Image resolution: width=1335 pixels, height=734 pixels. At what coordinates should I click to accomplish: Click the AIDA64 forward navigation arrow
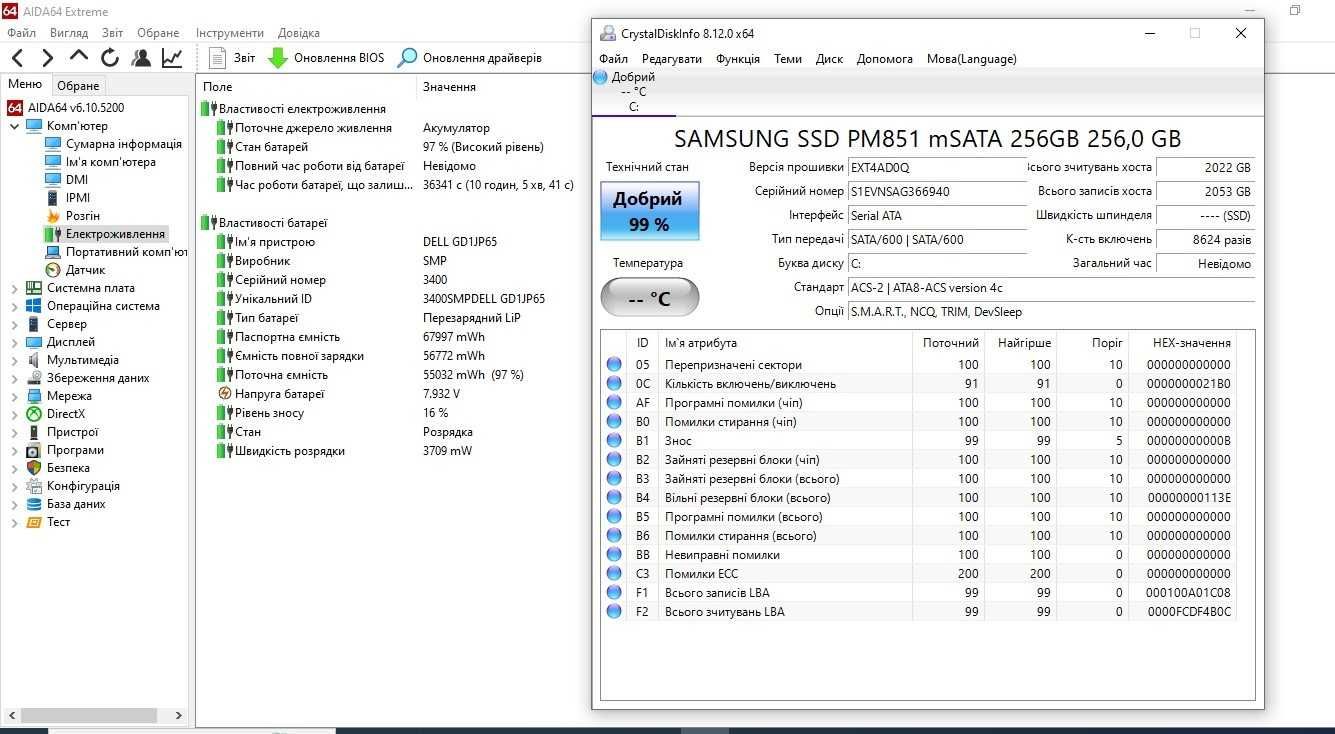click(47, 58)
